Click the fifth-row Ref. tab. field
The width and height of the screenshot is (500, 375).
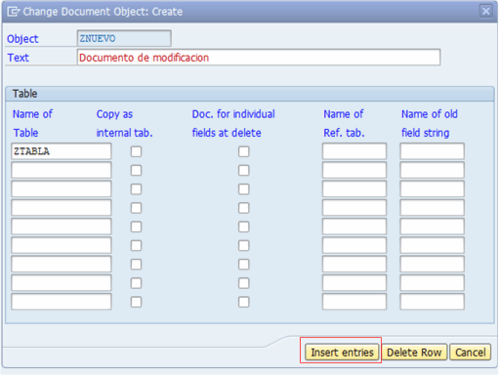pos(354,227)
